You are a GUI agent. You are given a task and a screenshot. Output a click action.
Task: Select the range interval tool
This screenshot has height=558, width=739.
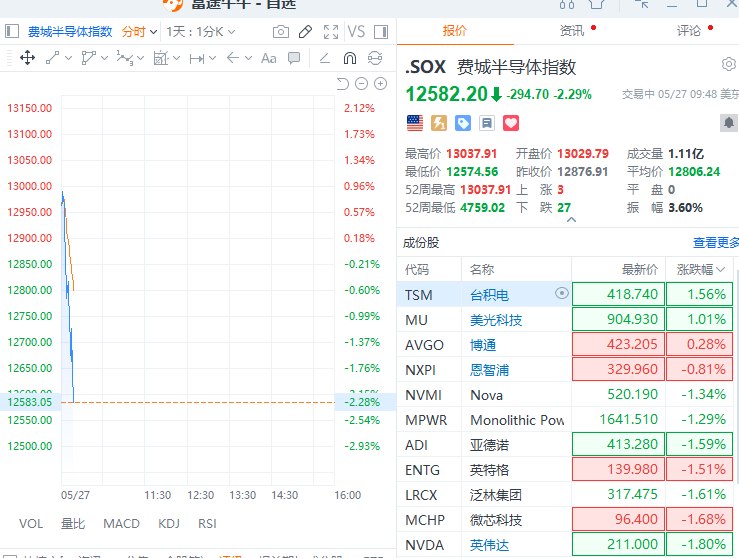(x=197, y=58)
